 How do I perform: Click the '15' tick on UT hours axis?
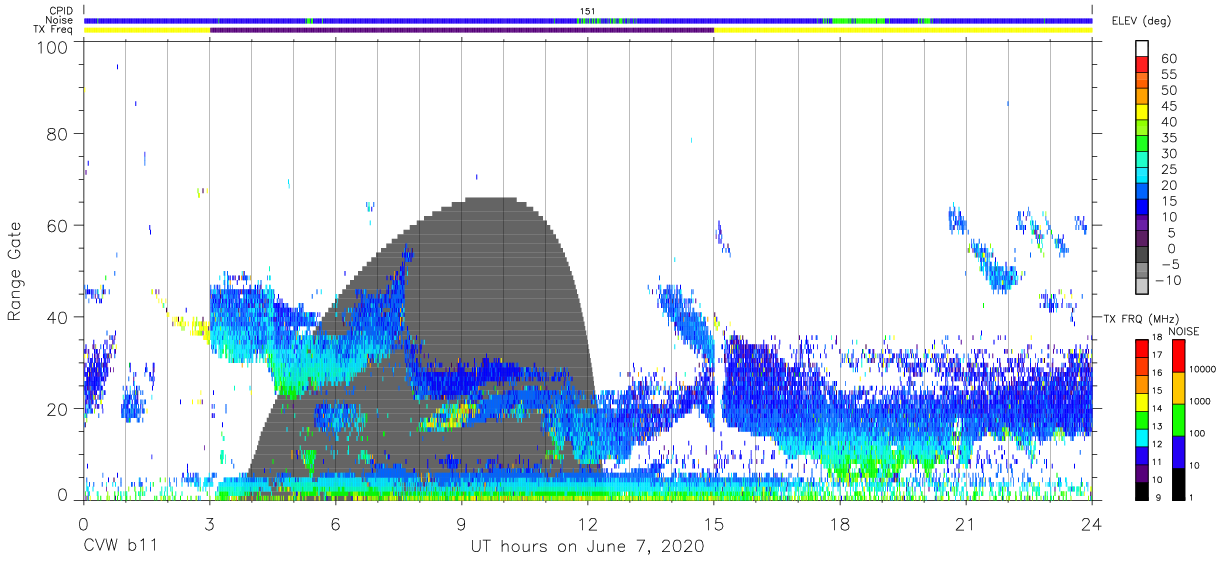[x=714, y=524]
